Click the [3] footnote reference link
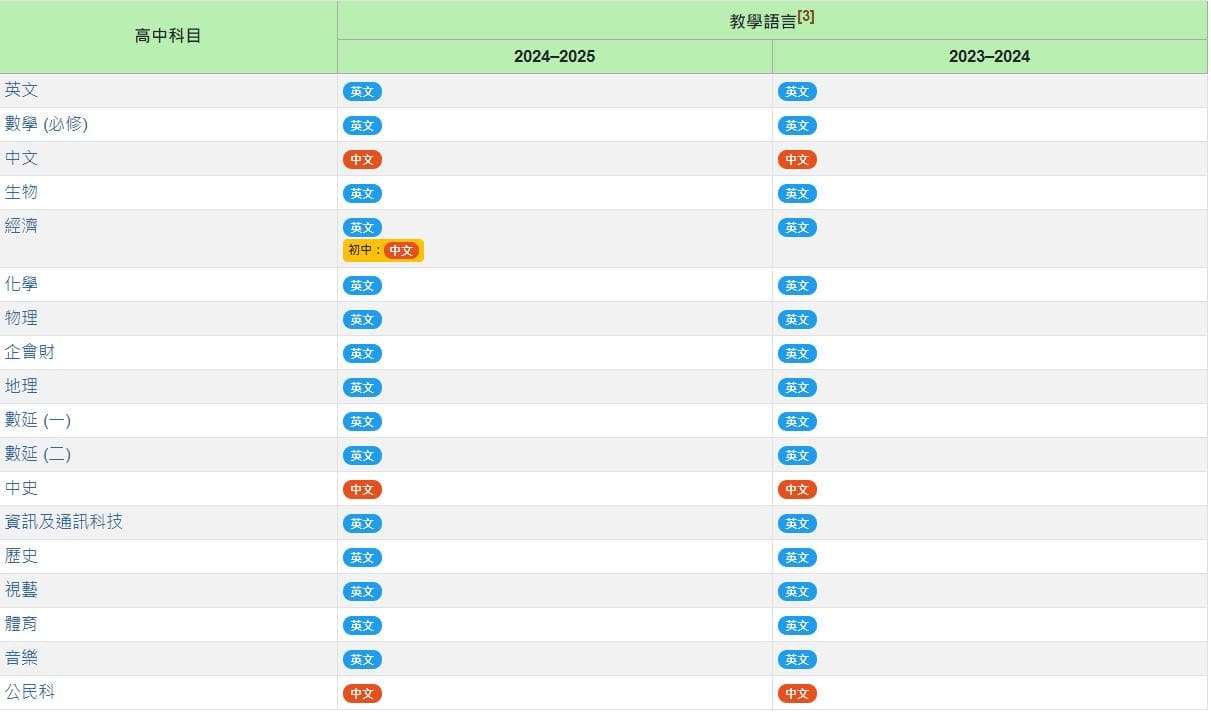Viewport: 1211px width, 712px height. [x=806, y=17]
